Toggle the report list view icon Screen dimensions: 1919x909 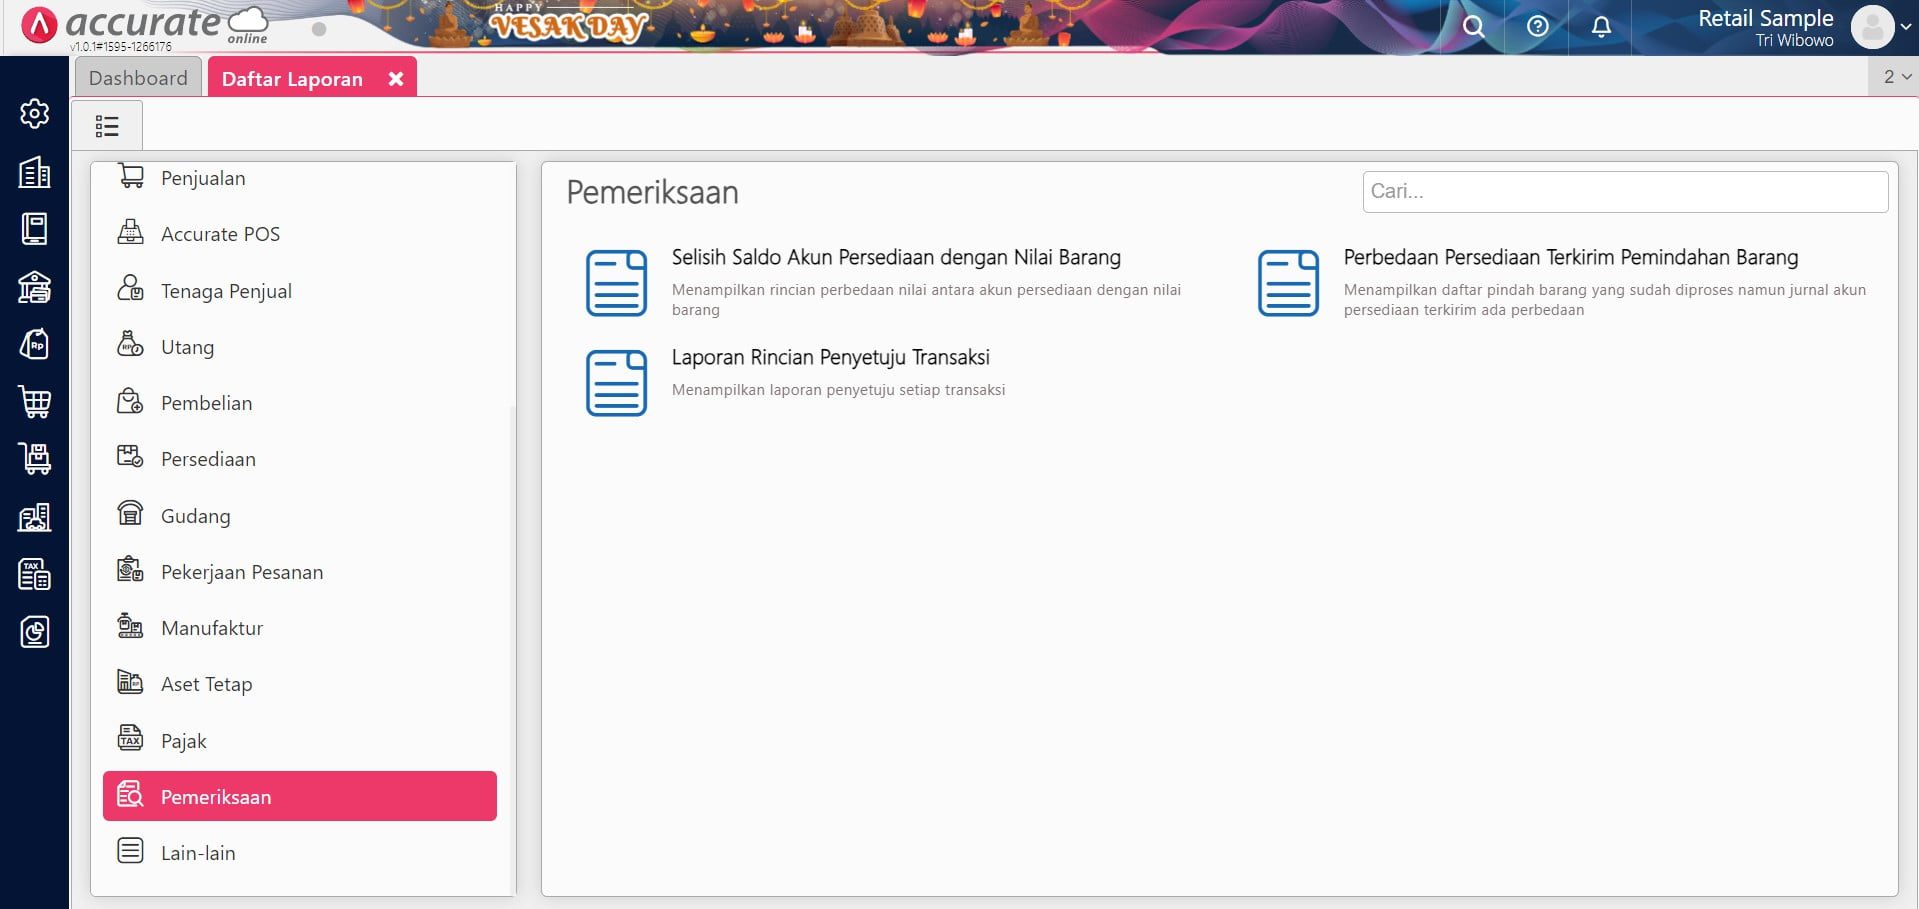click(107, 126)
